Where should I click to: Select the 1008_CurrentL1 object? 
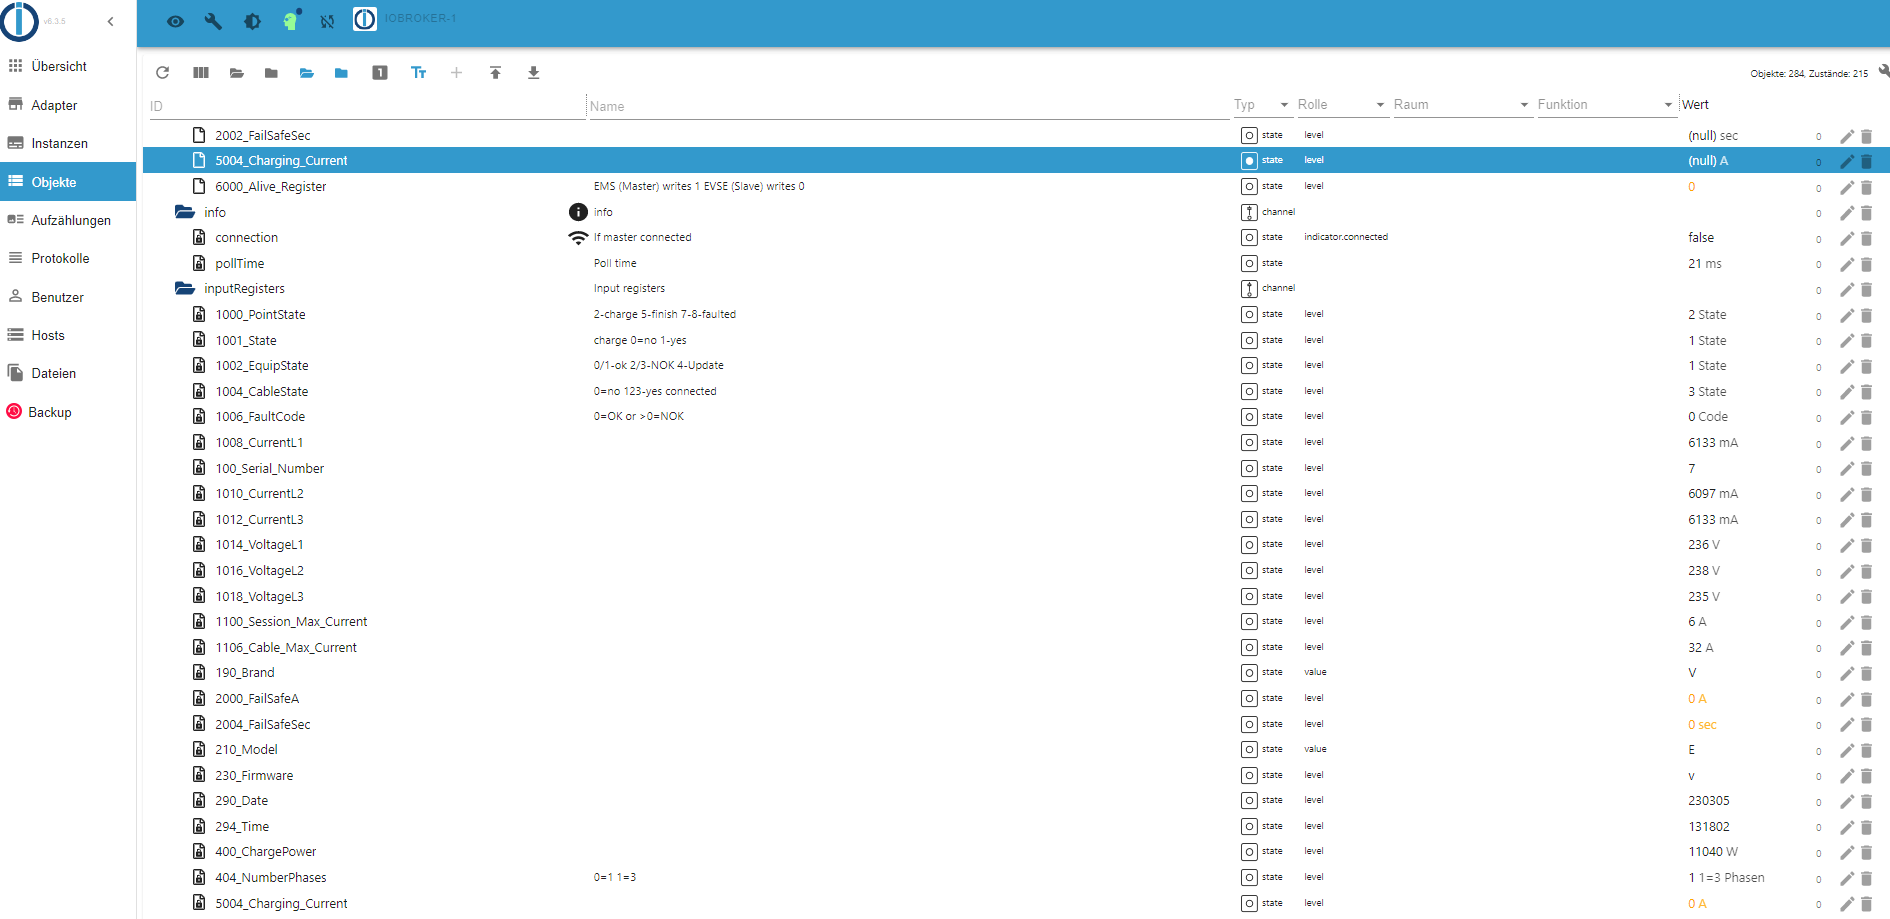[1016, 442]
